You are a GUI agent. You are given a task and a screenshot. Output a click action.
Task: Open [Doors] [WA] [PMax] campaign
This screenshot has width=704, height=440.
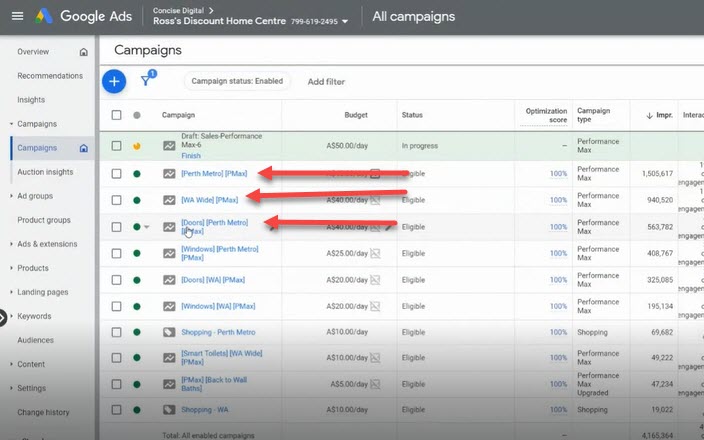(213, 280)
